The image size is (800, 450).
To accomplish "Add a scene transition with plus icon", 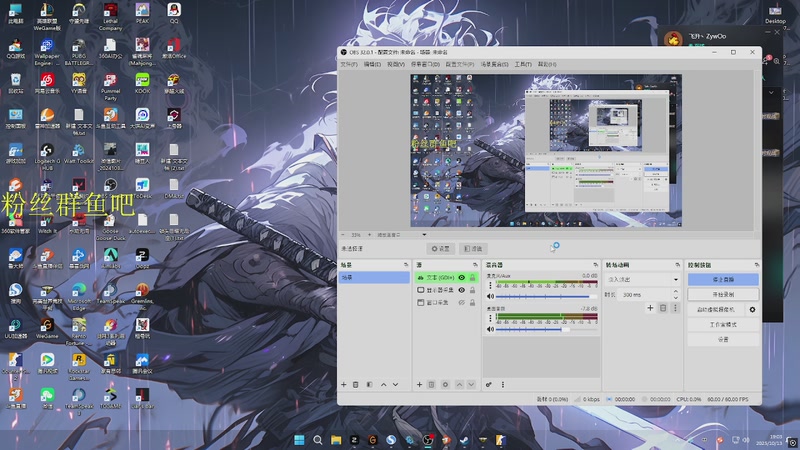I will click(650, 308).
